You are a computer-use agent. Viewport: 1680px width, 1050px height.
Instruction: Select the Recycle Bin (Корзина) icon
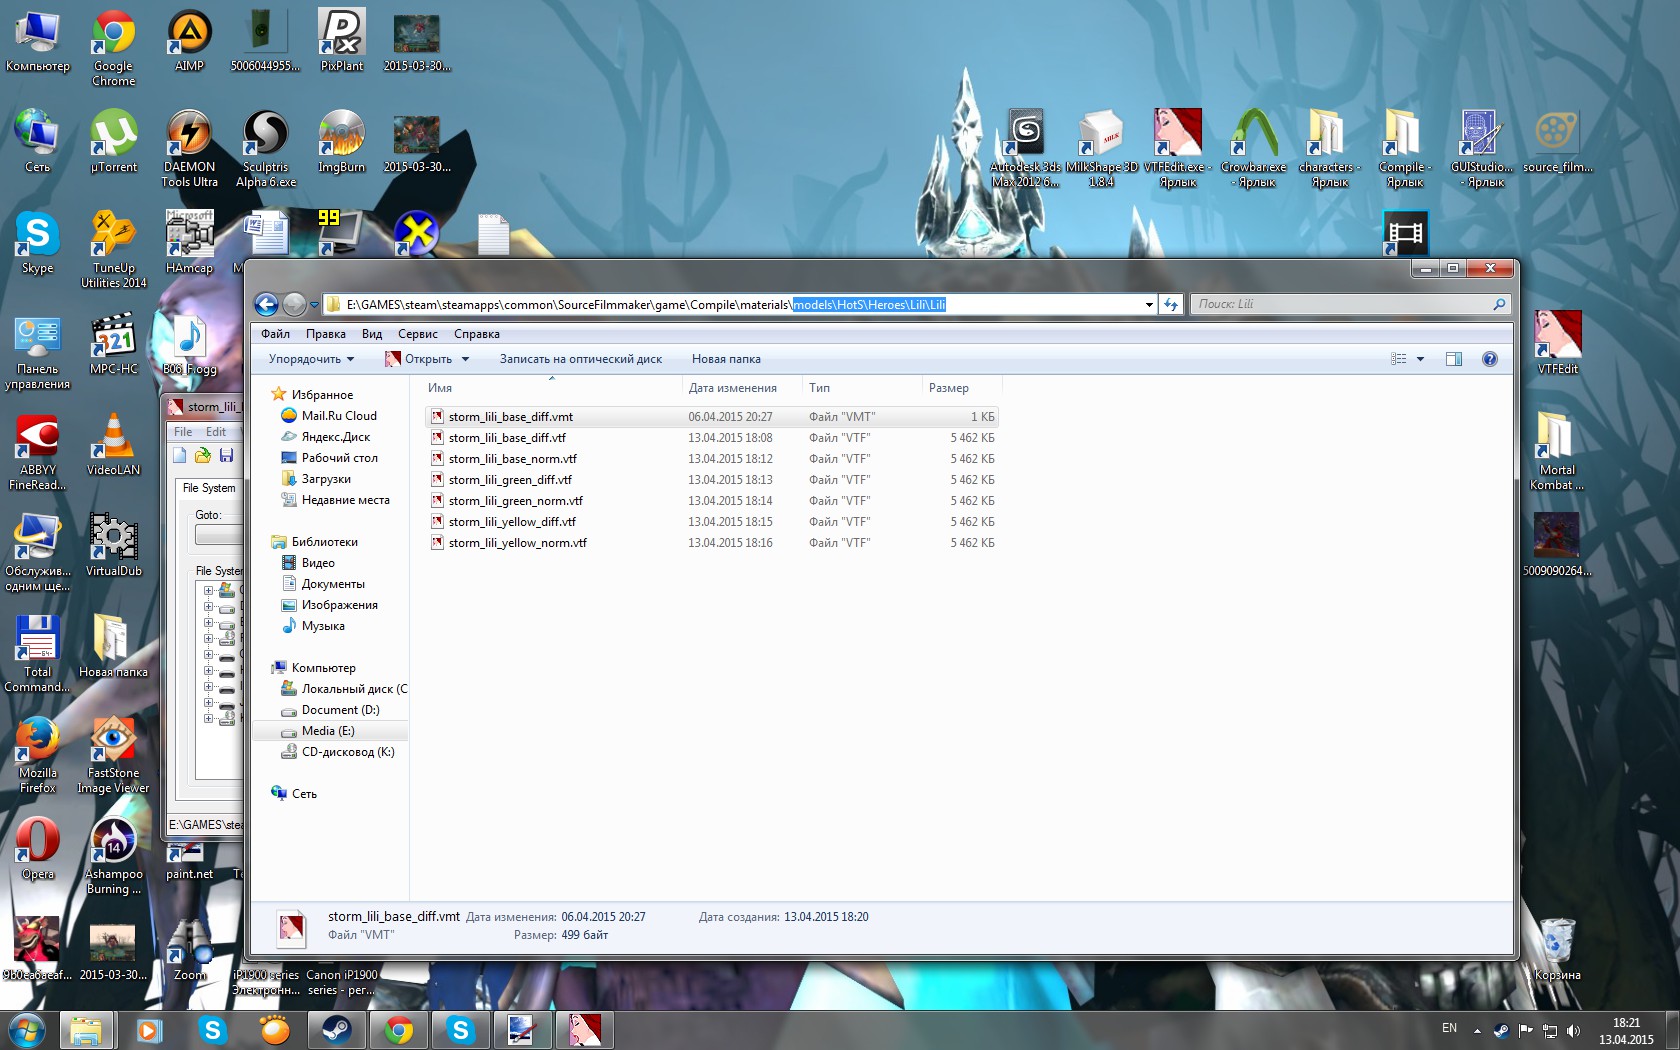click(x=1557, y=950)
